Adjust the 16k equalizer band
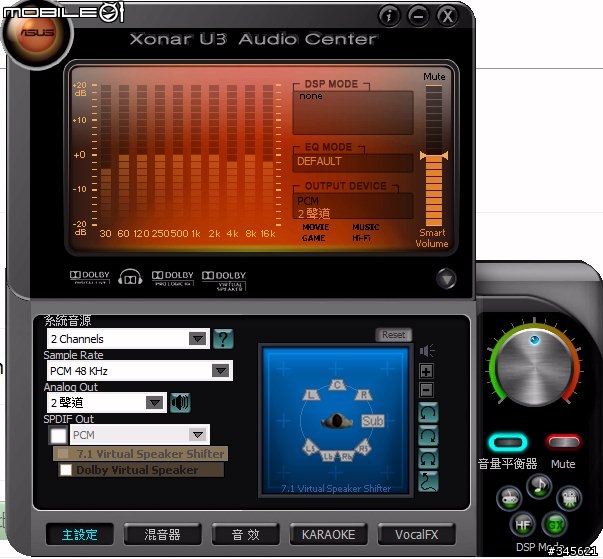Image resolution: width=603 pixels, height=559 pixels. pyautogui.click(x=268, y=154)
